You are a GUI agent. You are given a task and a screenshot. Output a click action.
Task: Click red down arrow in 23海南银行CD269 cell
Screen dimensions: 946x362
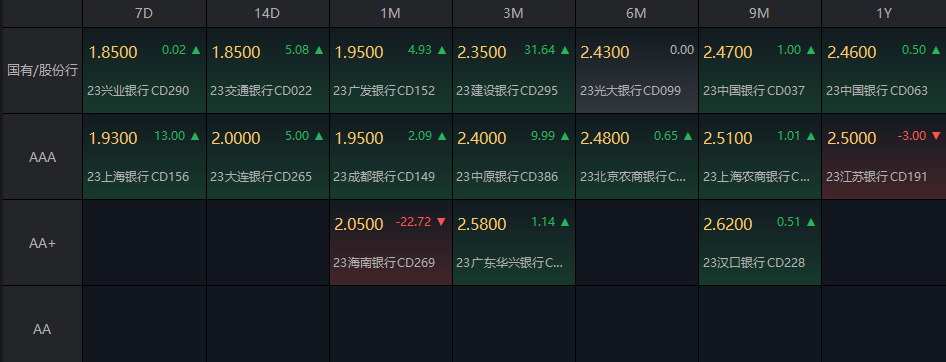pos(441,222)
